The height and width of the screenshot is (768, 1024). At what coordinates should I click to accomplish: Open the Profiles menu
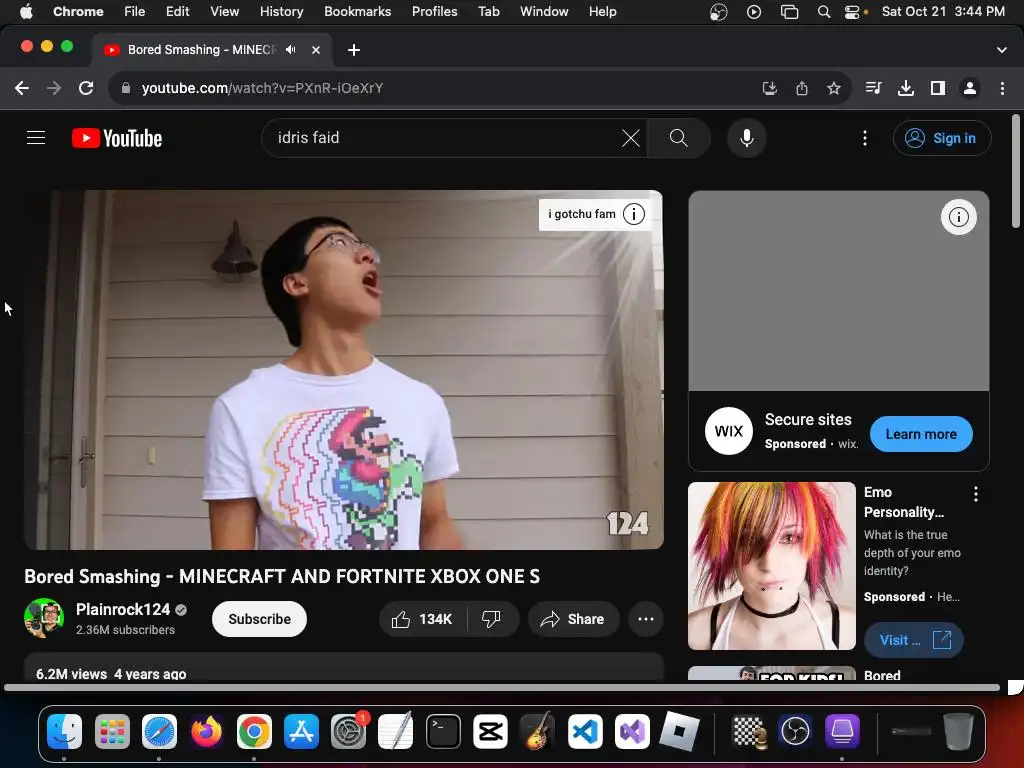tap(434, 11)
